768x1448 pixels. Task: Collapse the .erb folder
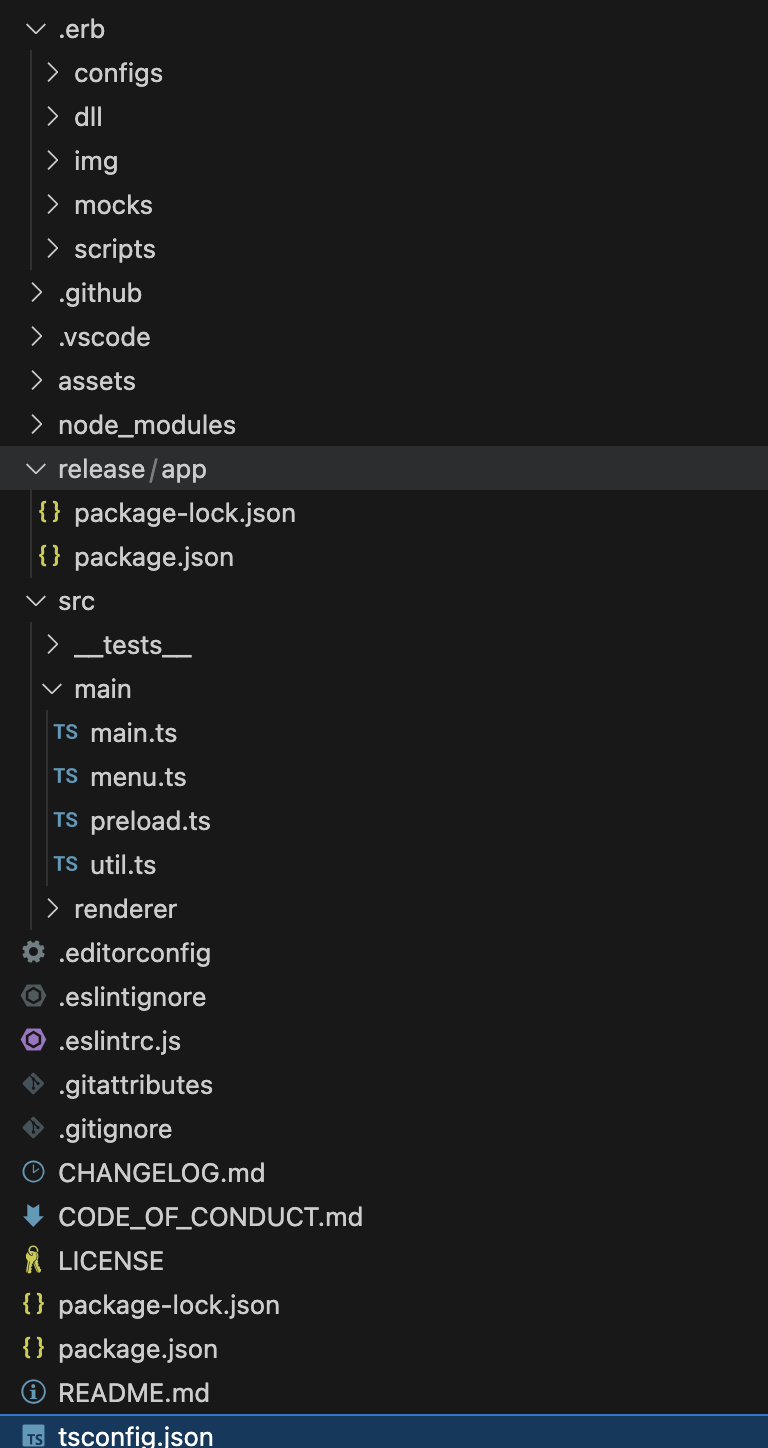[37, 29]
